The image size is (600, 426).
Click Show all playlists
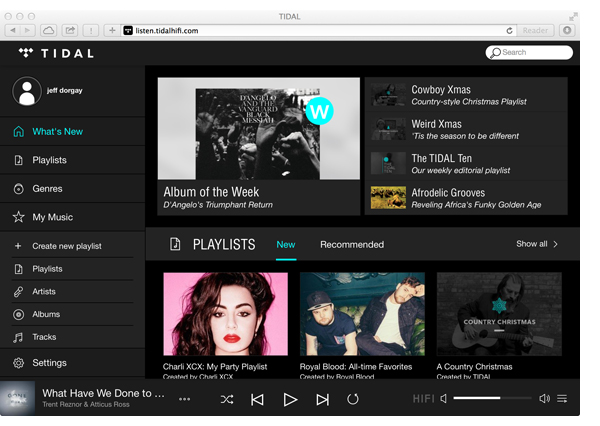[x=537, y=244]
